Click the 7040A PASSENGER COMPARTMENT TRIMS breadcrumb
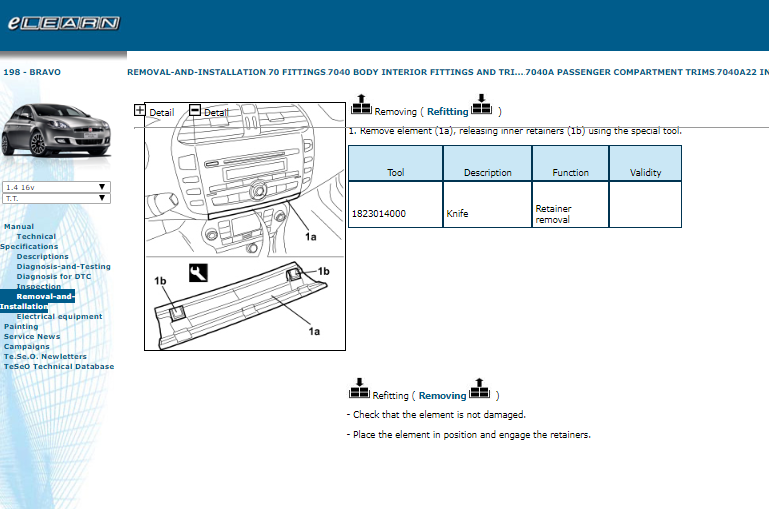 click(620, 72)
